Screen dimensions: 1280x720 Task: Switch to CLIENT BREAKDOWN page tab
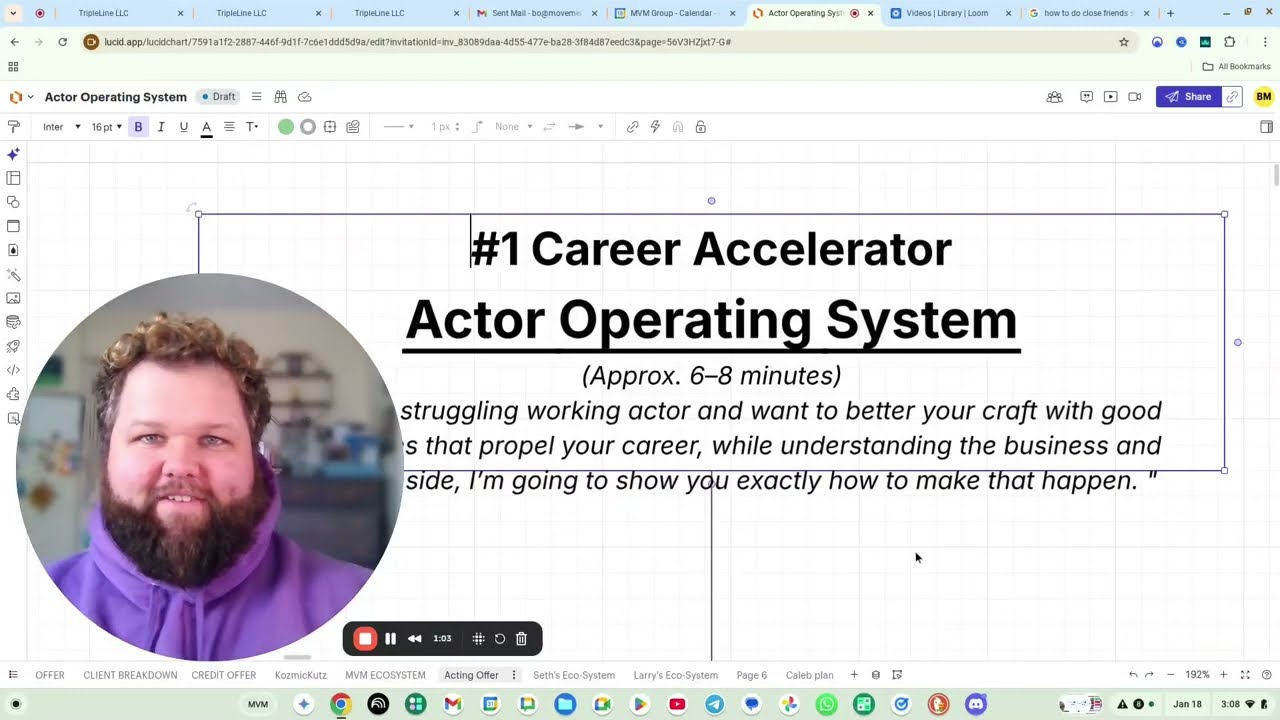click(130, 675)
